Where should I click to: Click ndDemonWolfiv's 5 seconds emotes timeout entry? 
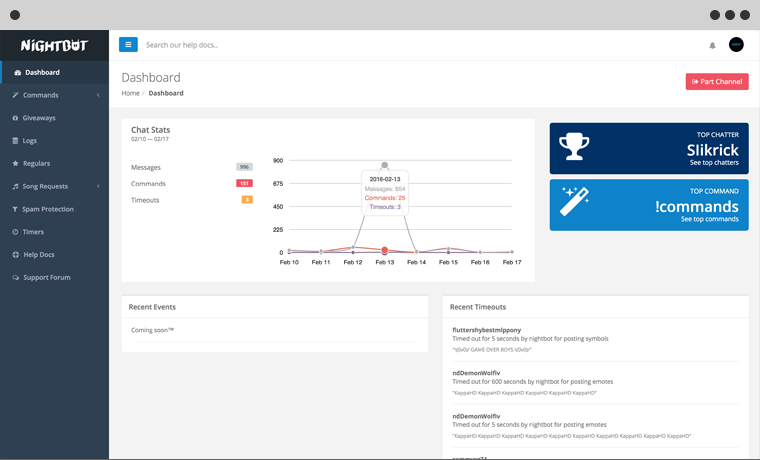click(595, 426)
